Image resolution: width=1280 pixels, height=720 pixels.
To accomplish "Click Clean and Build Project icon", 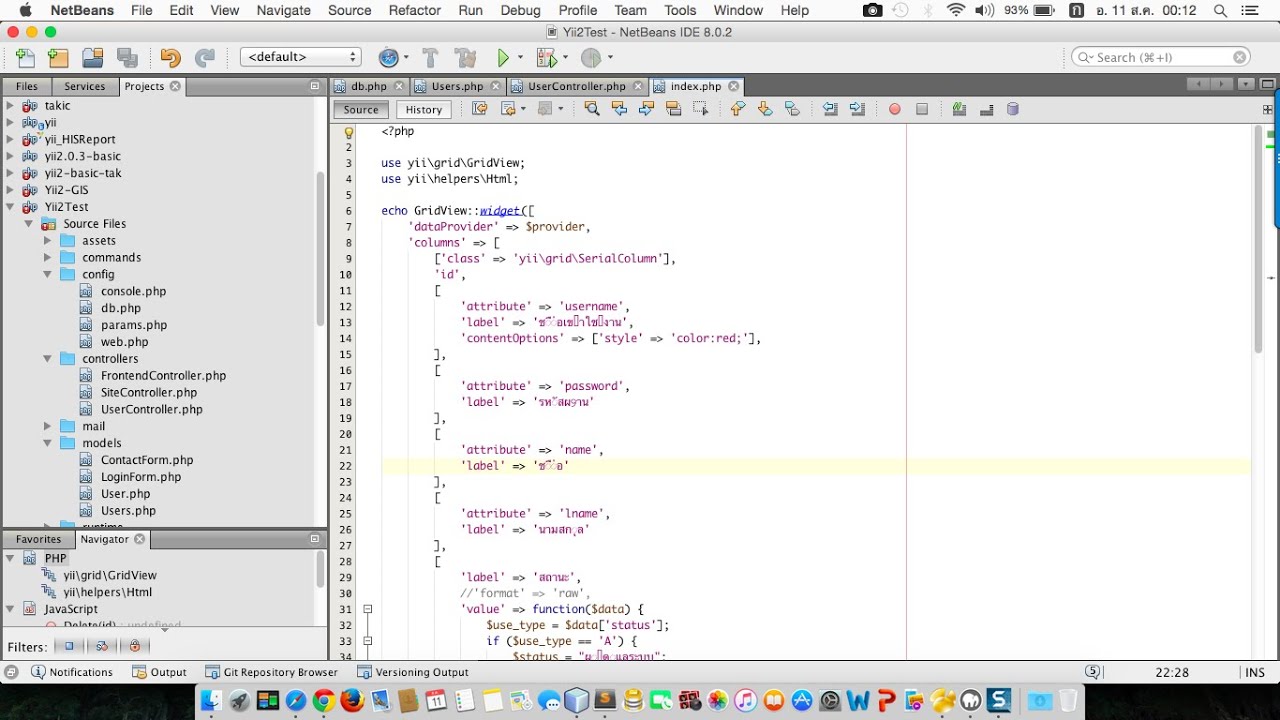I will click(x=465, y=58).
